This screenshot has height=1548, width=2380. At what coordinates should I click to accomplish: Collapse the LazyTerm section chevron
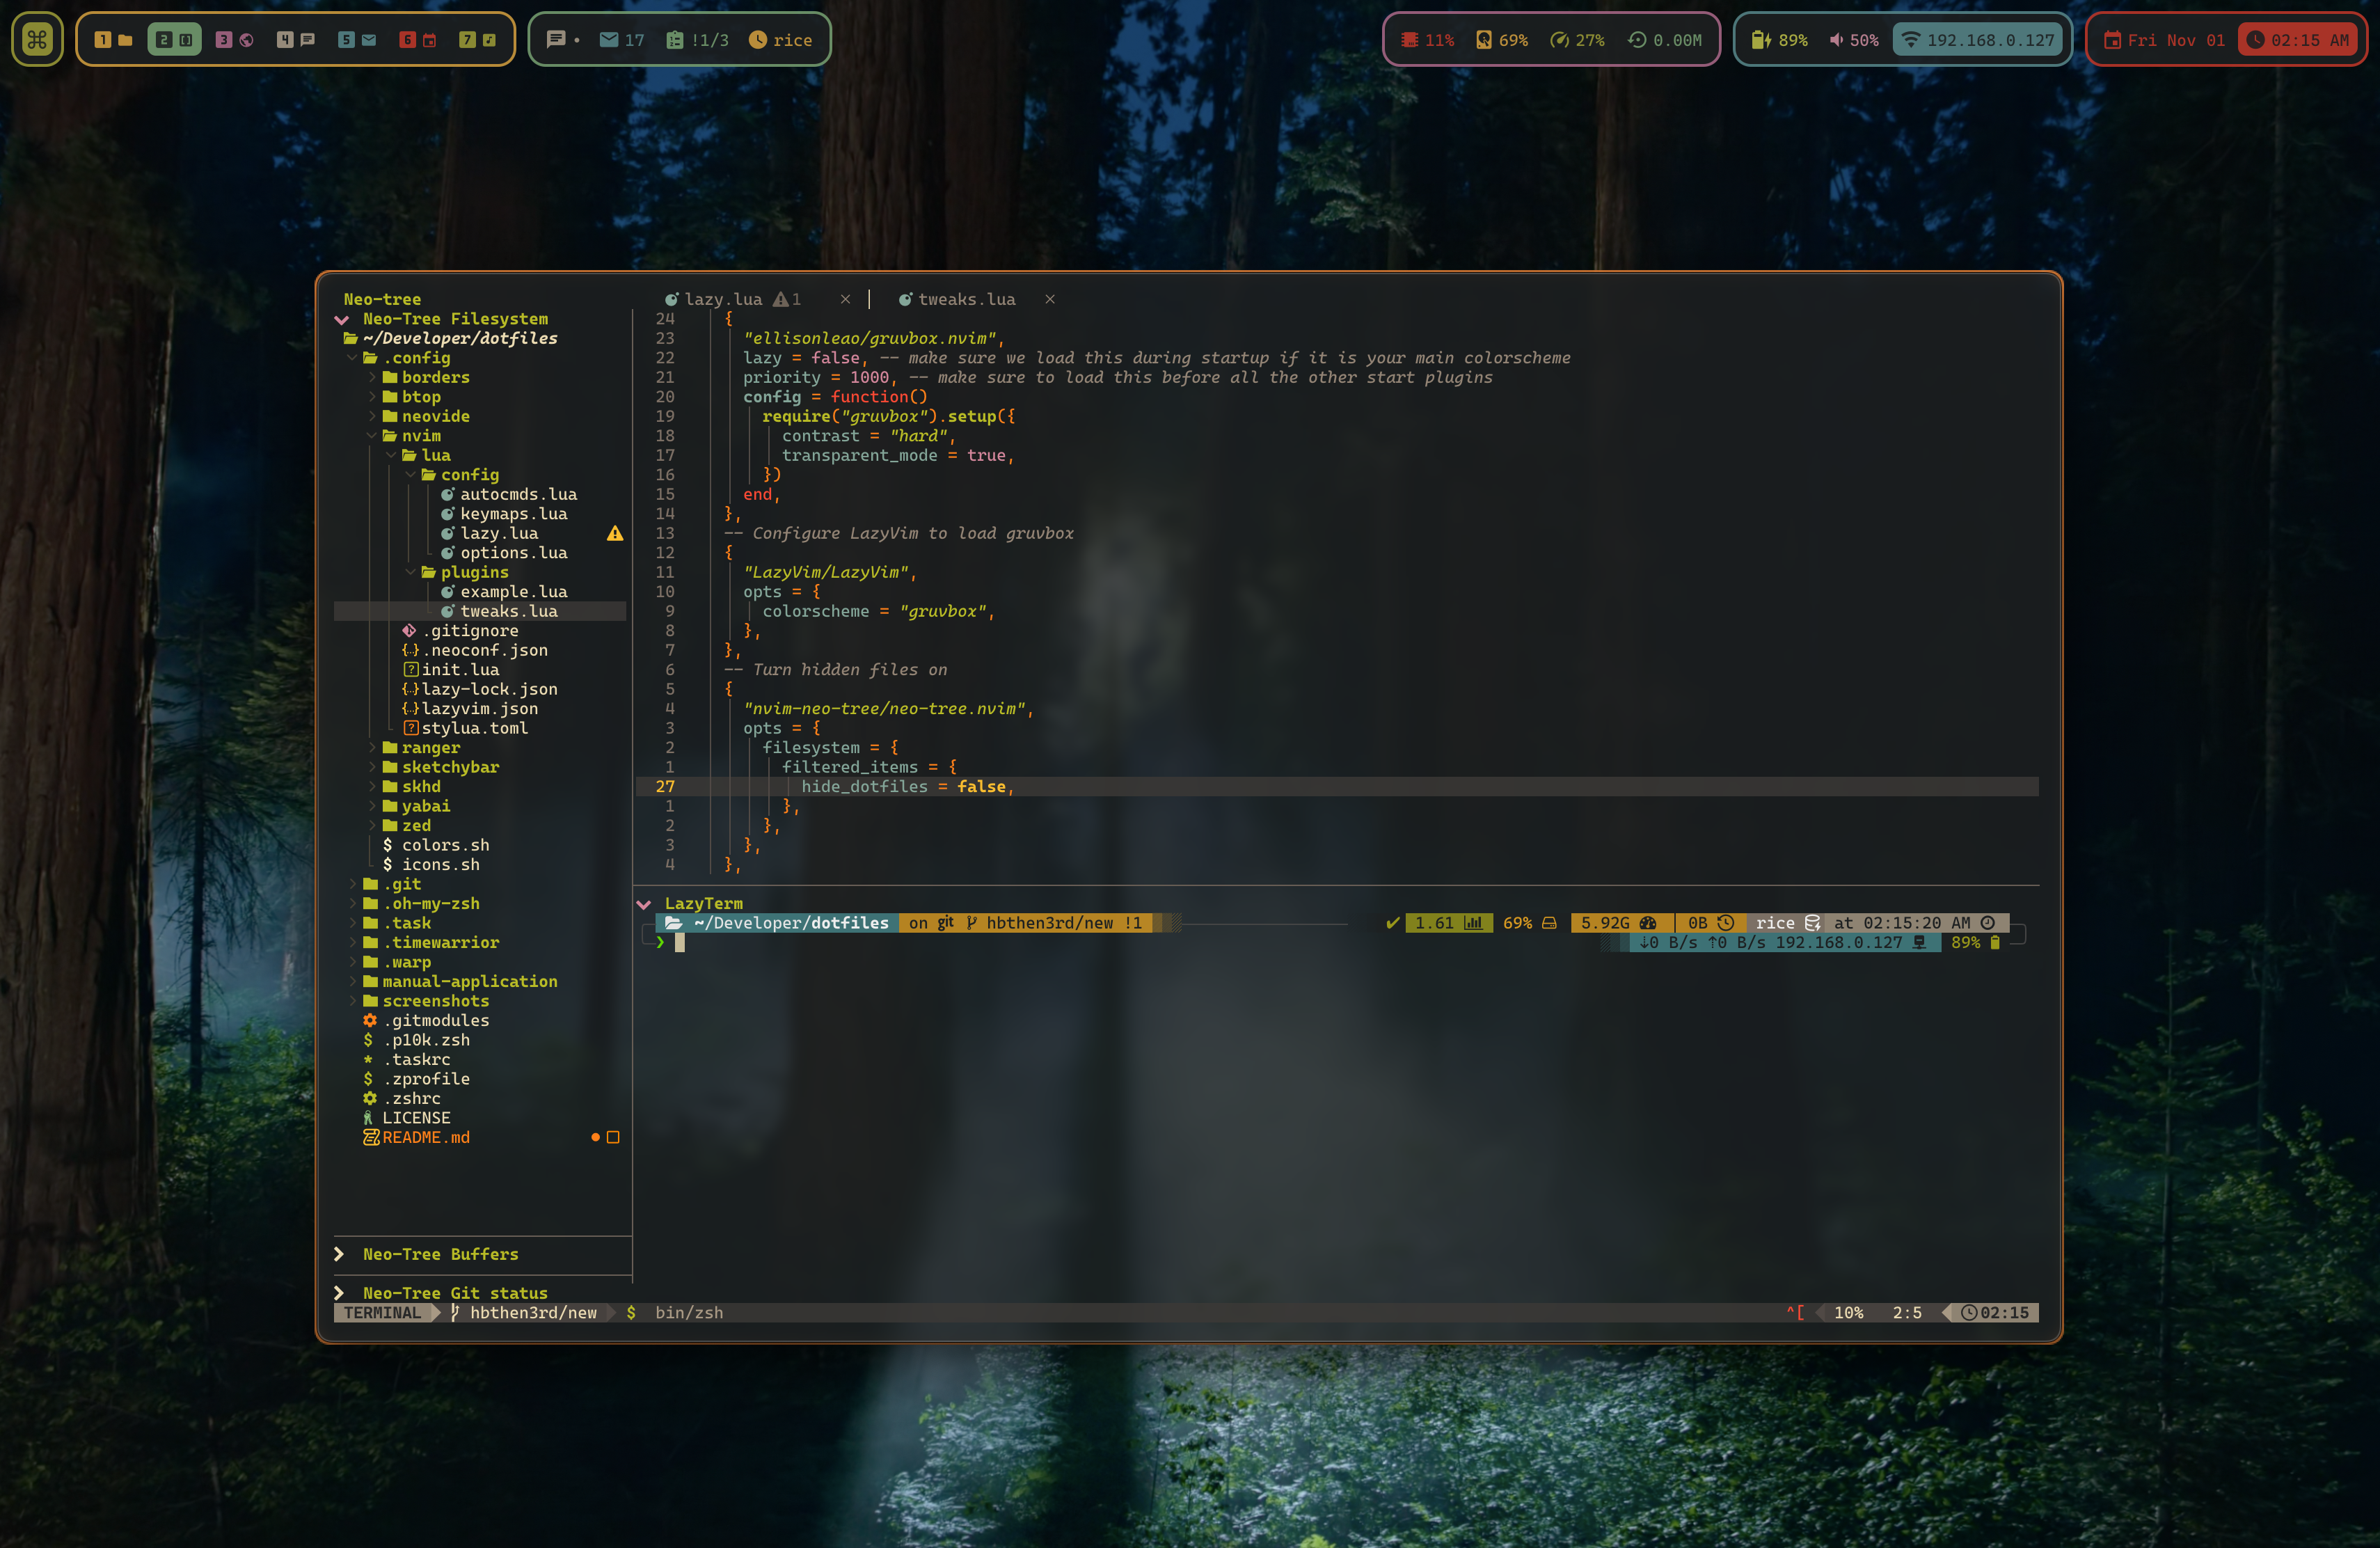[644, 904]
